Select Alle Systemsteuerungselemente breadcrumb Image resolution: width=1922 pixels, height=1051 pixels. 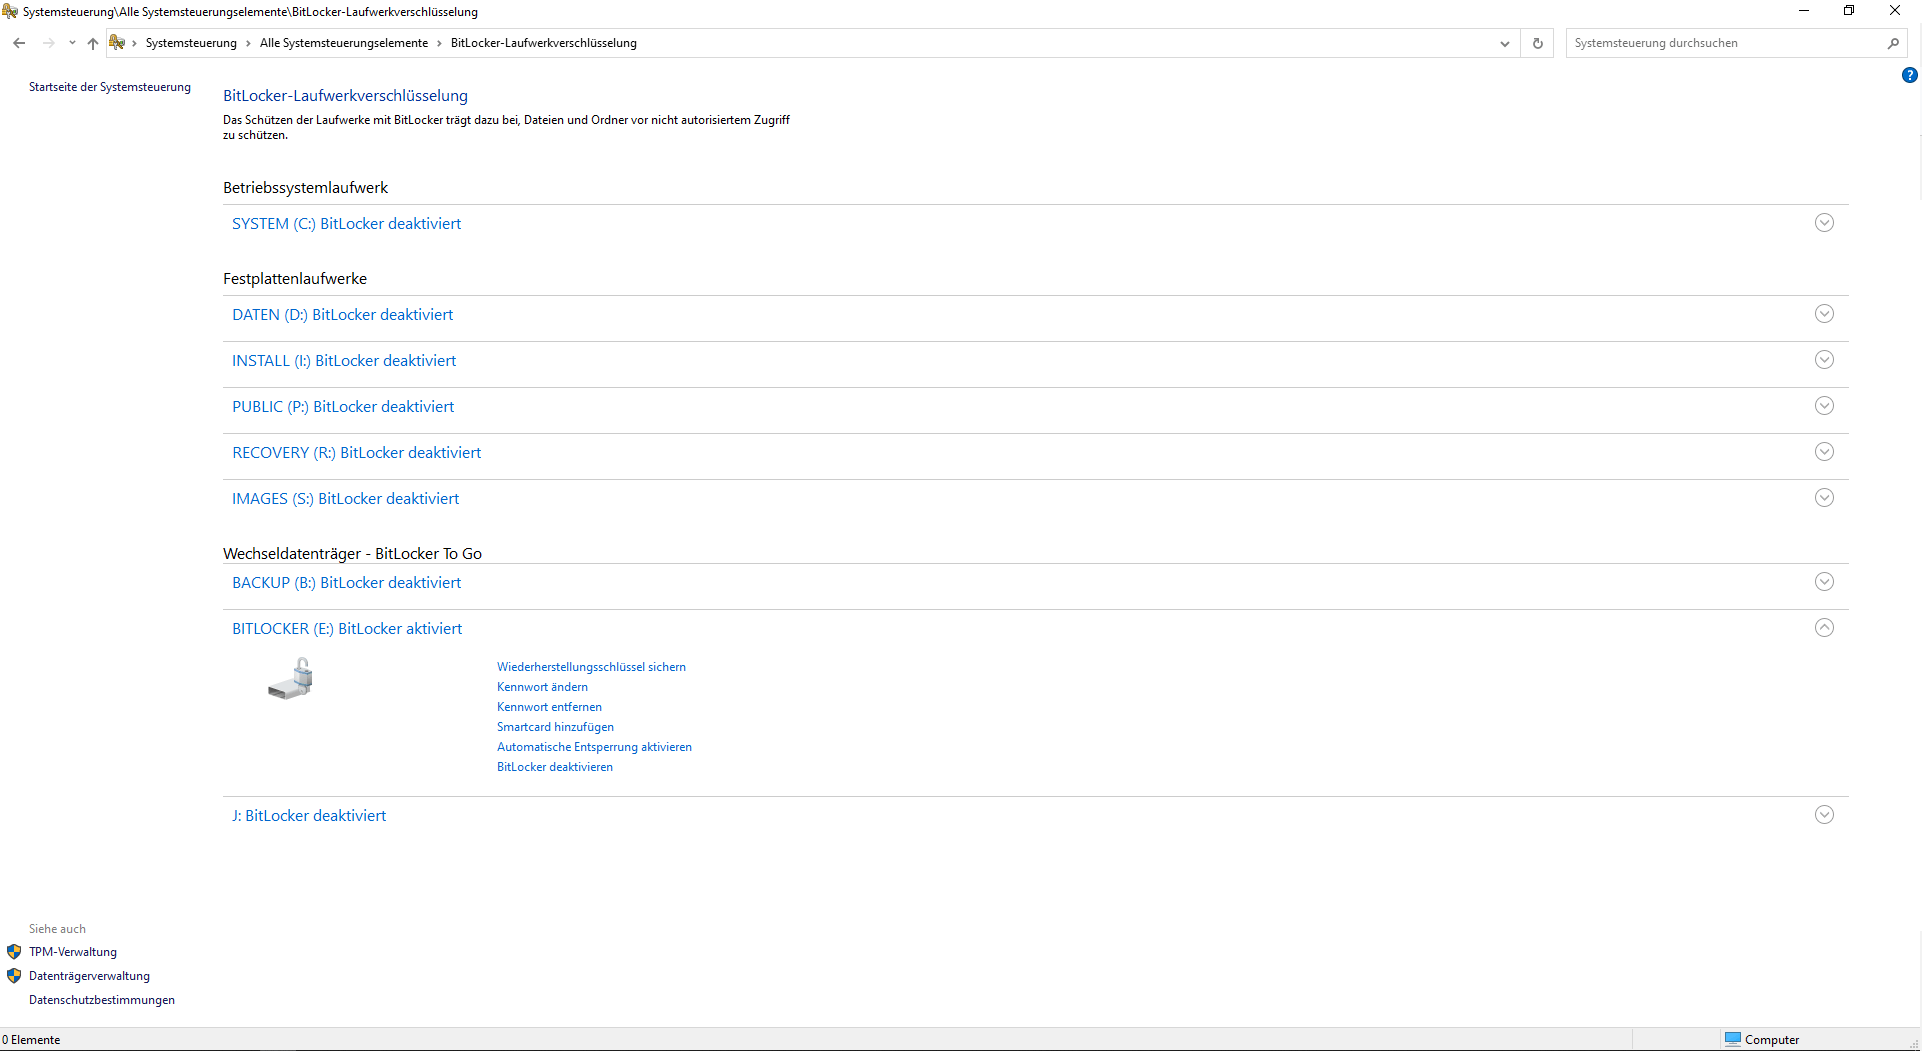pos(344,43)
